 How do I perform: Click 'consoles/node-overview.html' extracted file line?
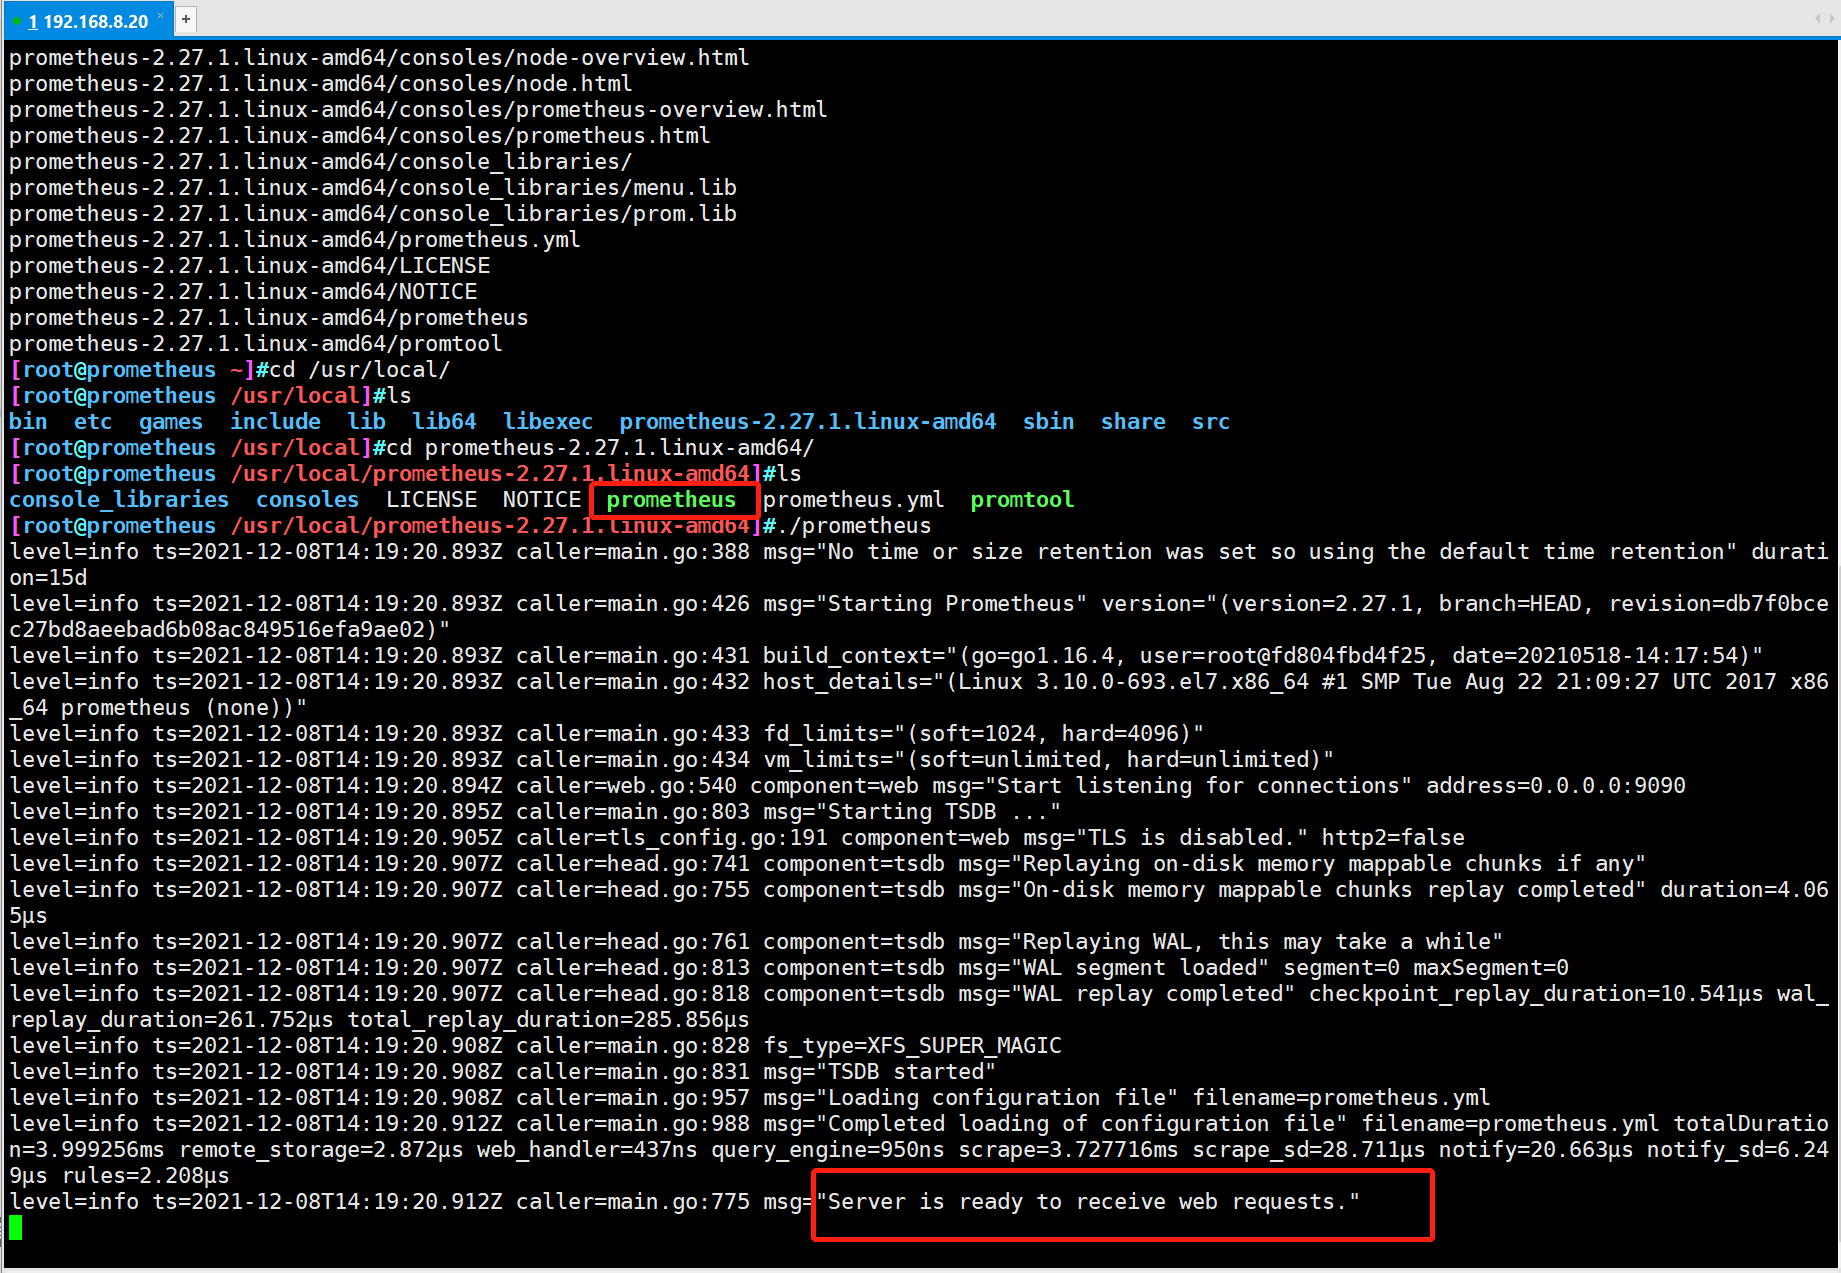(379, 57)
